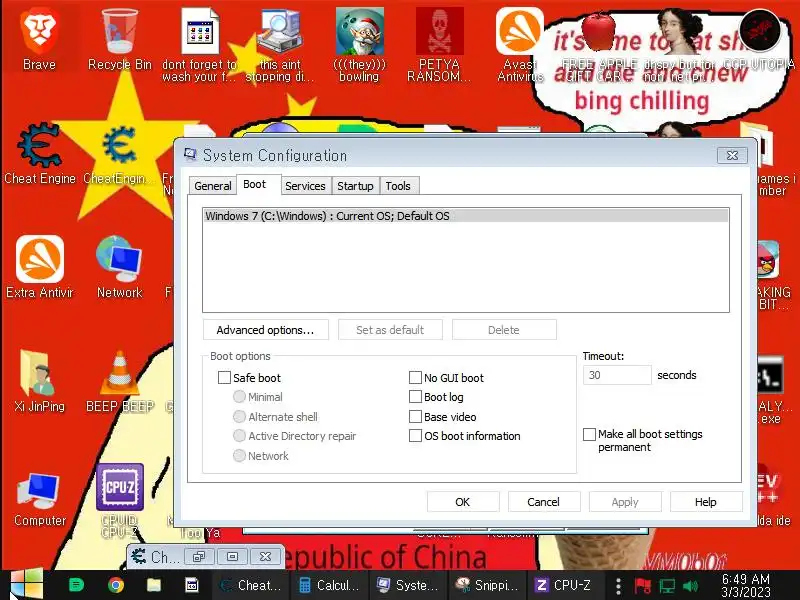Image resolution: width=800 pixels, height=600 pixels.
Task: Enable the Boot log checkbox
Action: coord(415,397)
